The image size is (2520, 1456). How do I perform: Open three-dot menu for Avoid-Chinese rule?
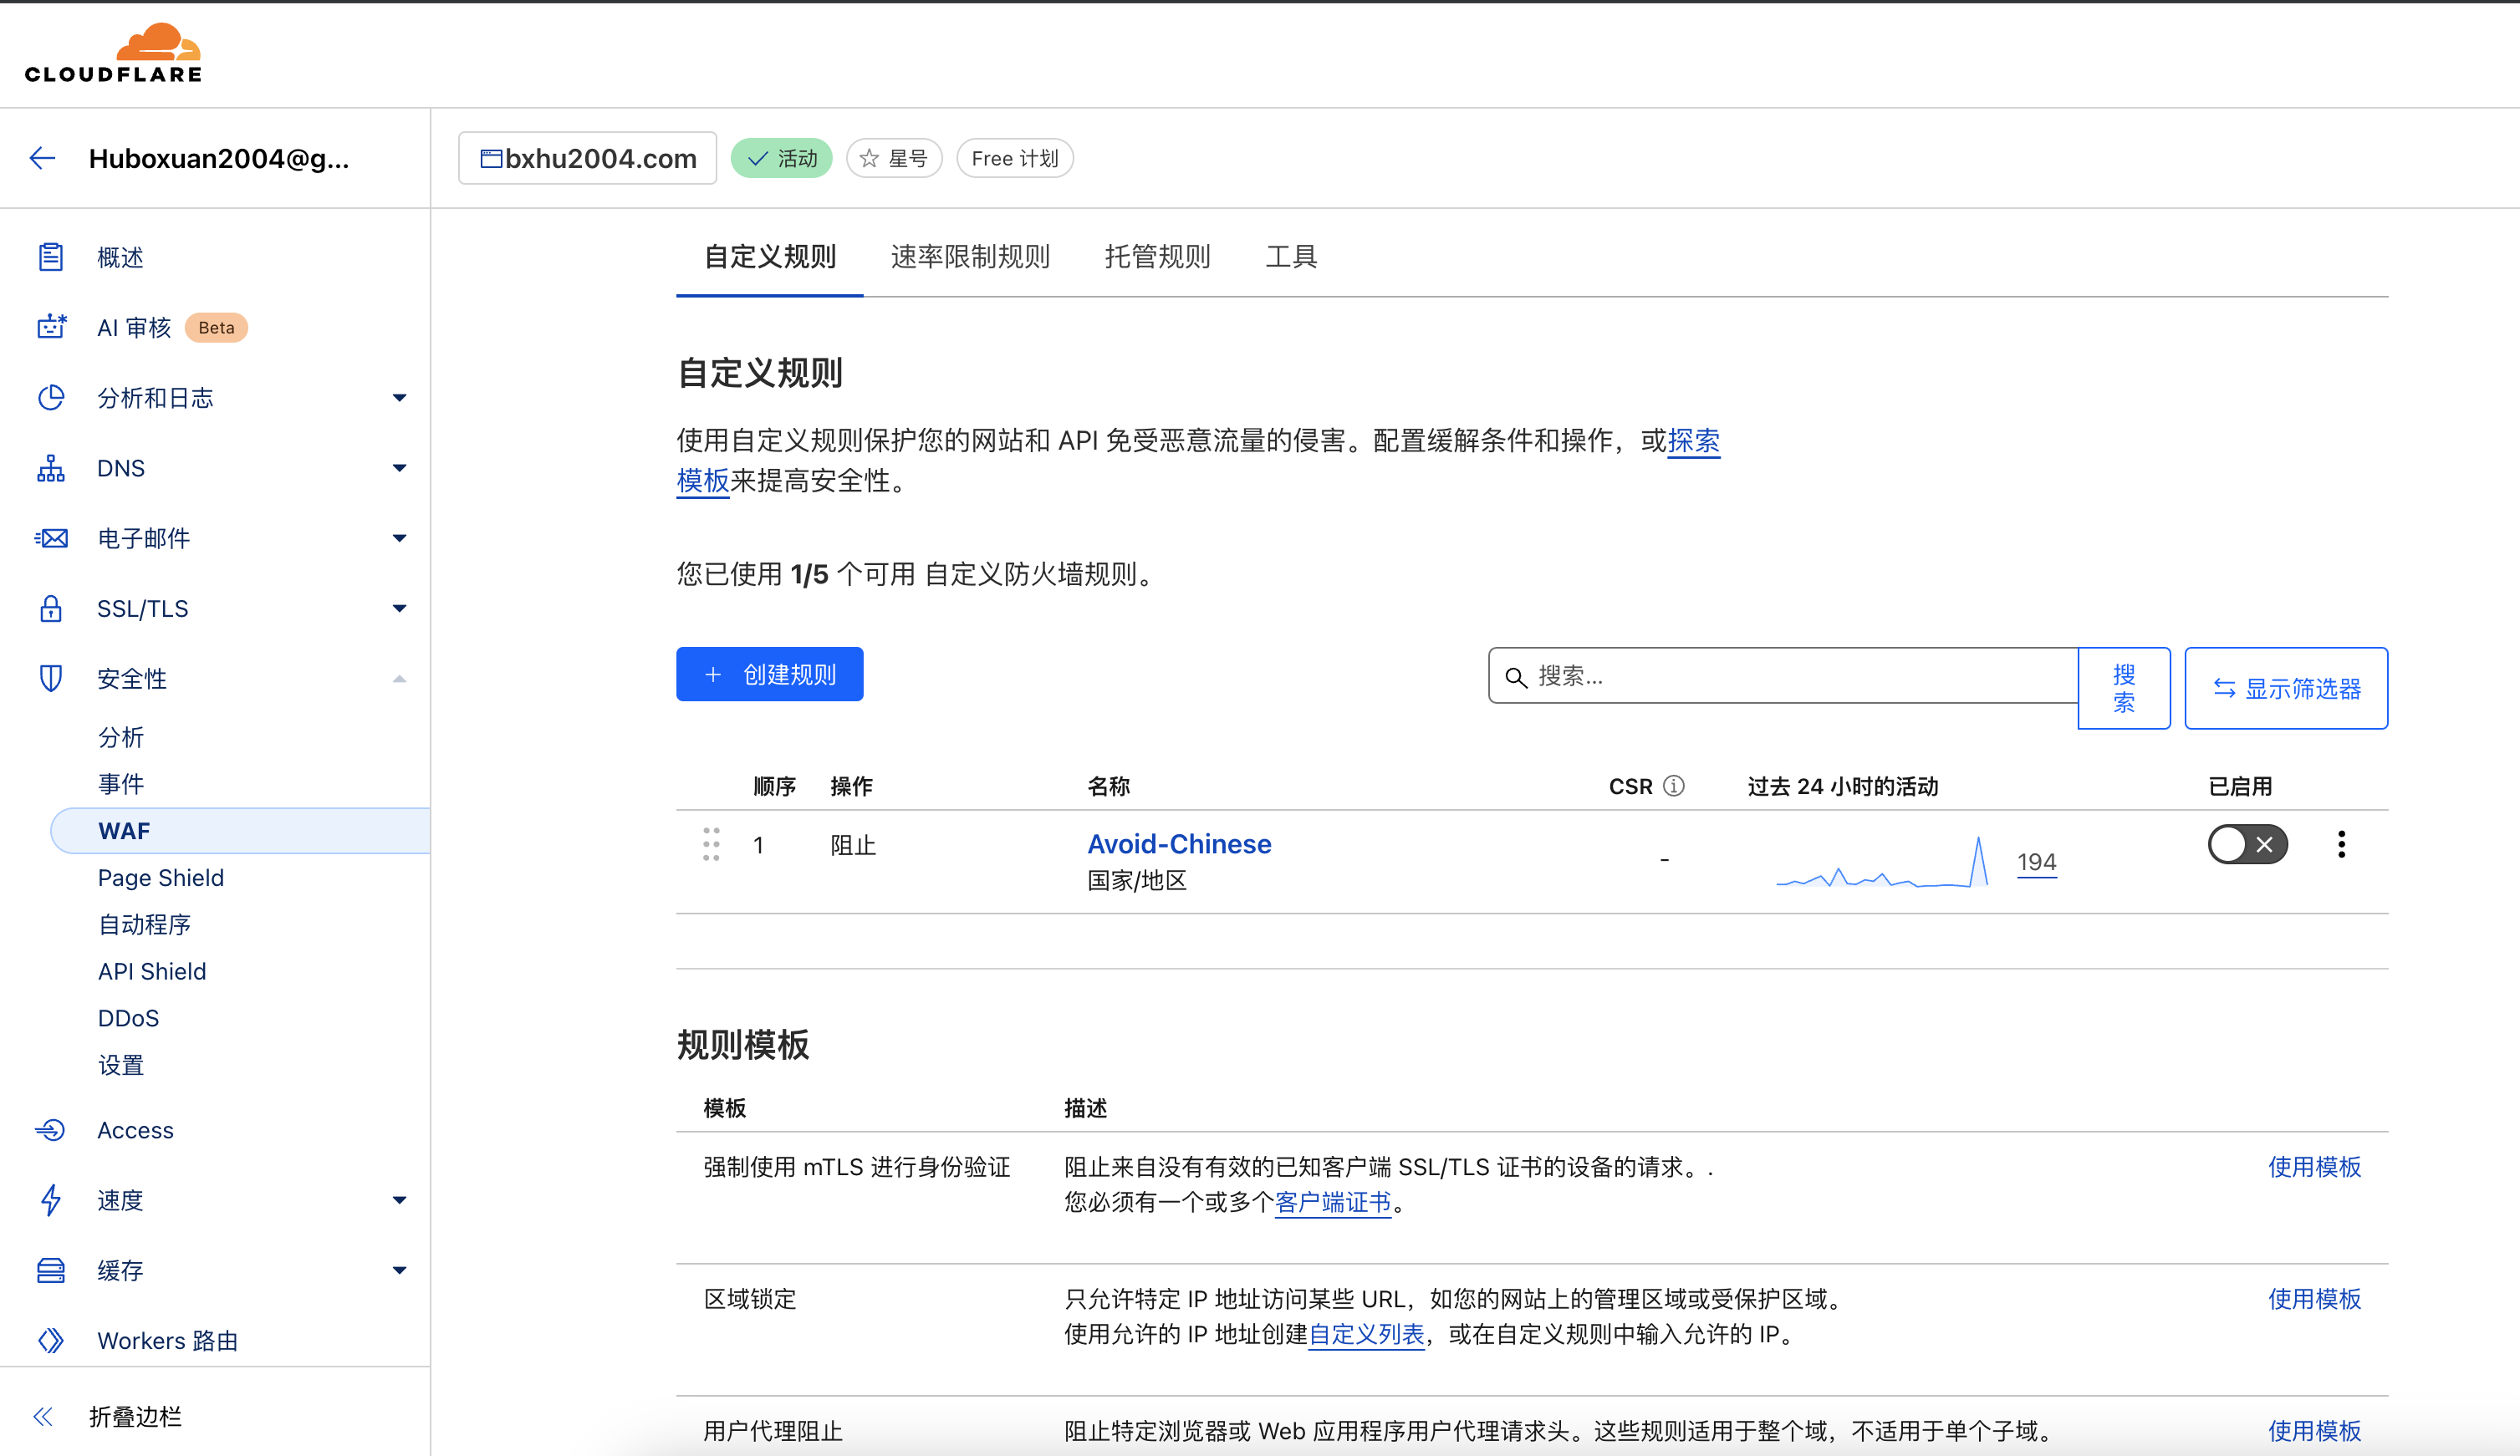2340,844
